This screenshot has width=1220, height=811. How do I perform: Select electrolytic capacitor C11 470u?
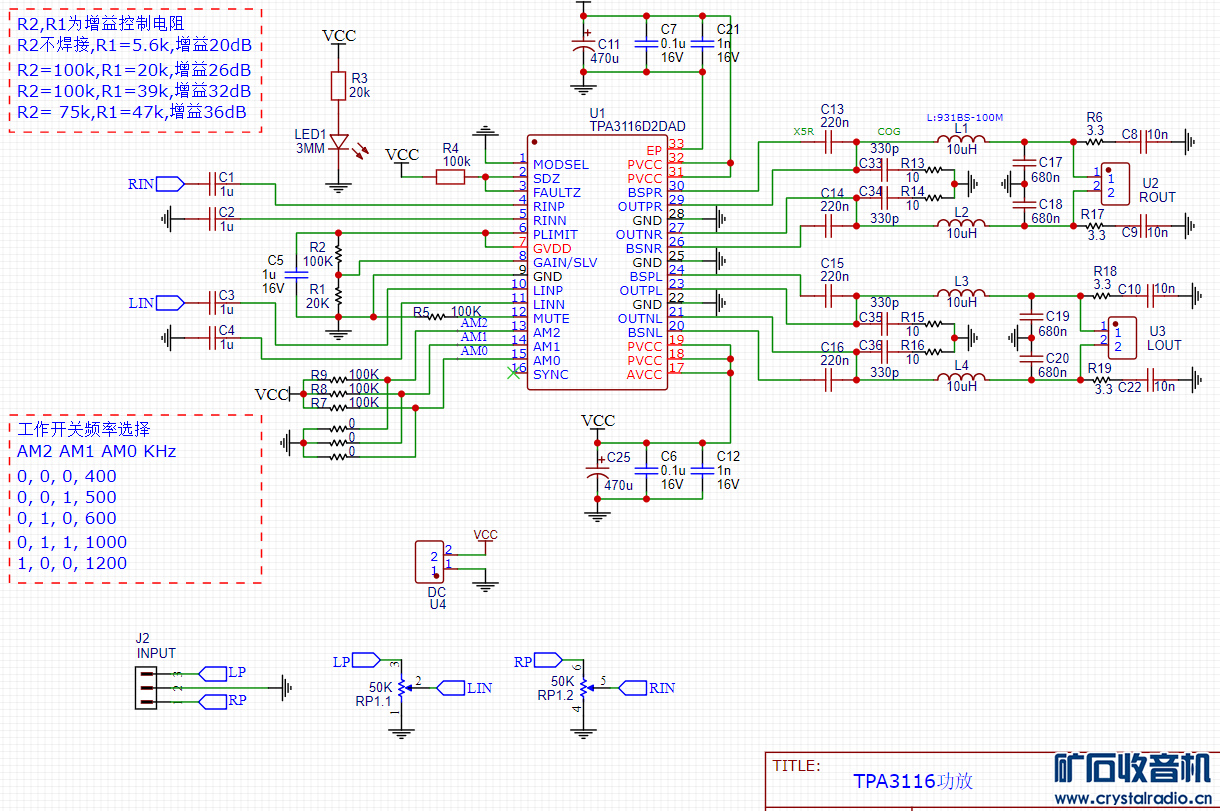(x=584, y=46)
